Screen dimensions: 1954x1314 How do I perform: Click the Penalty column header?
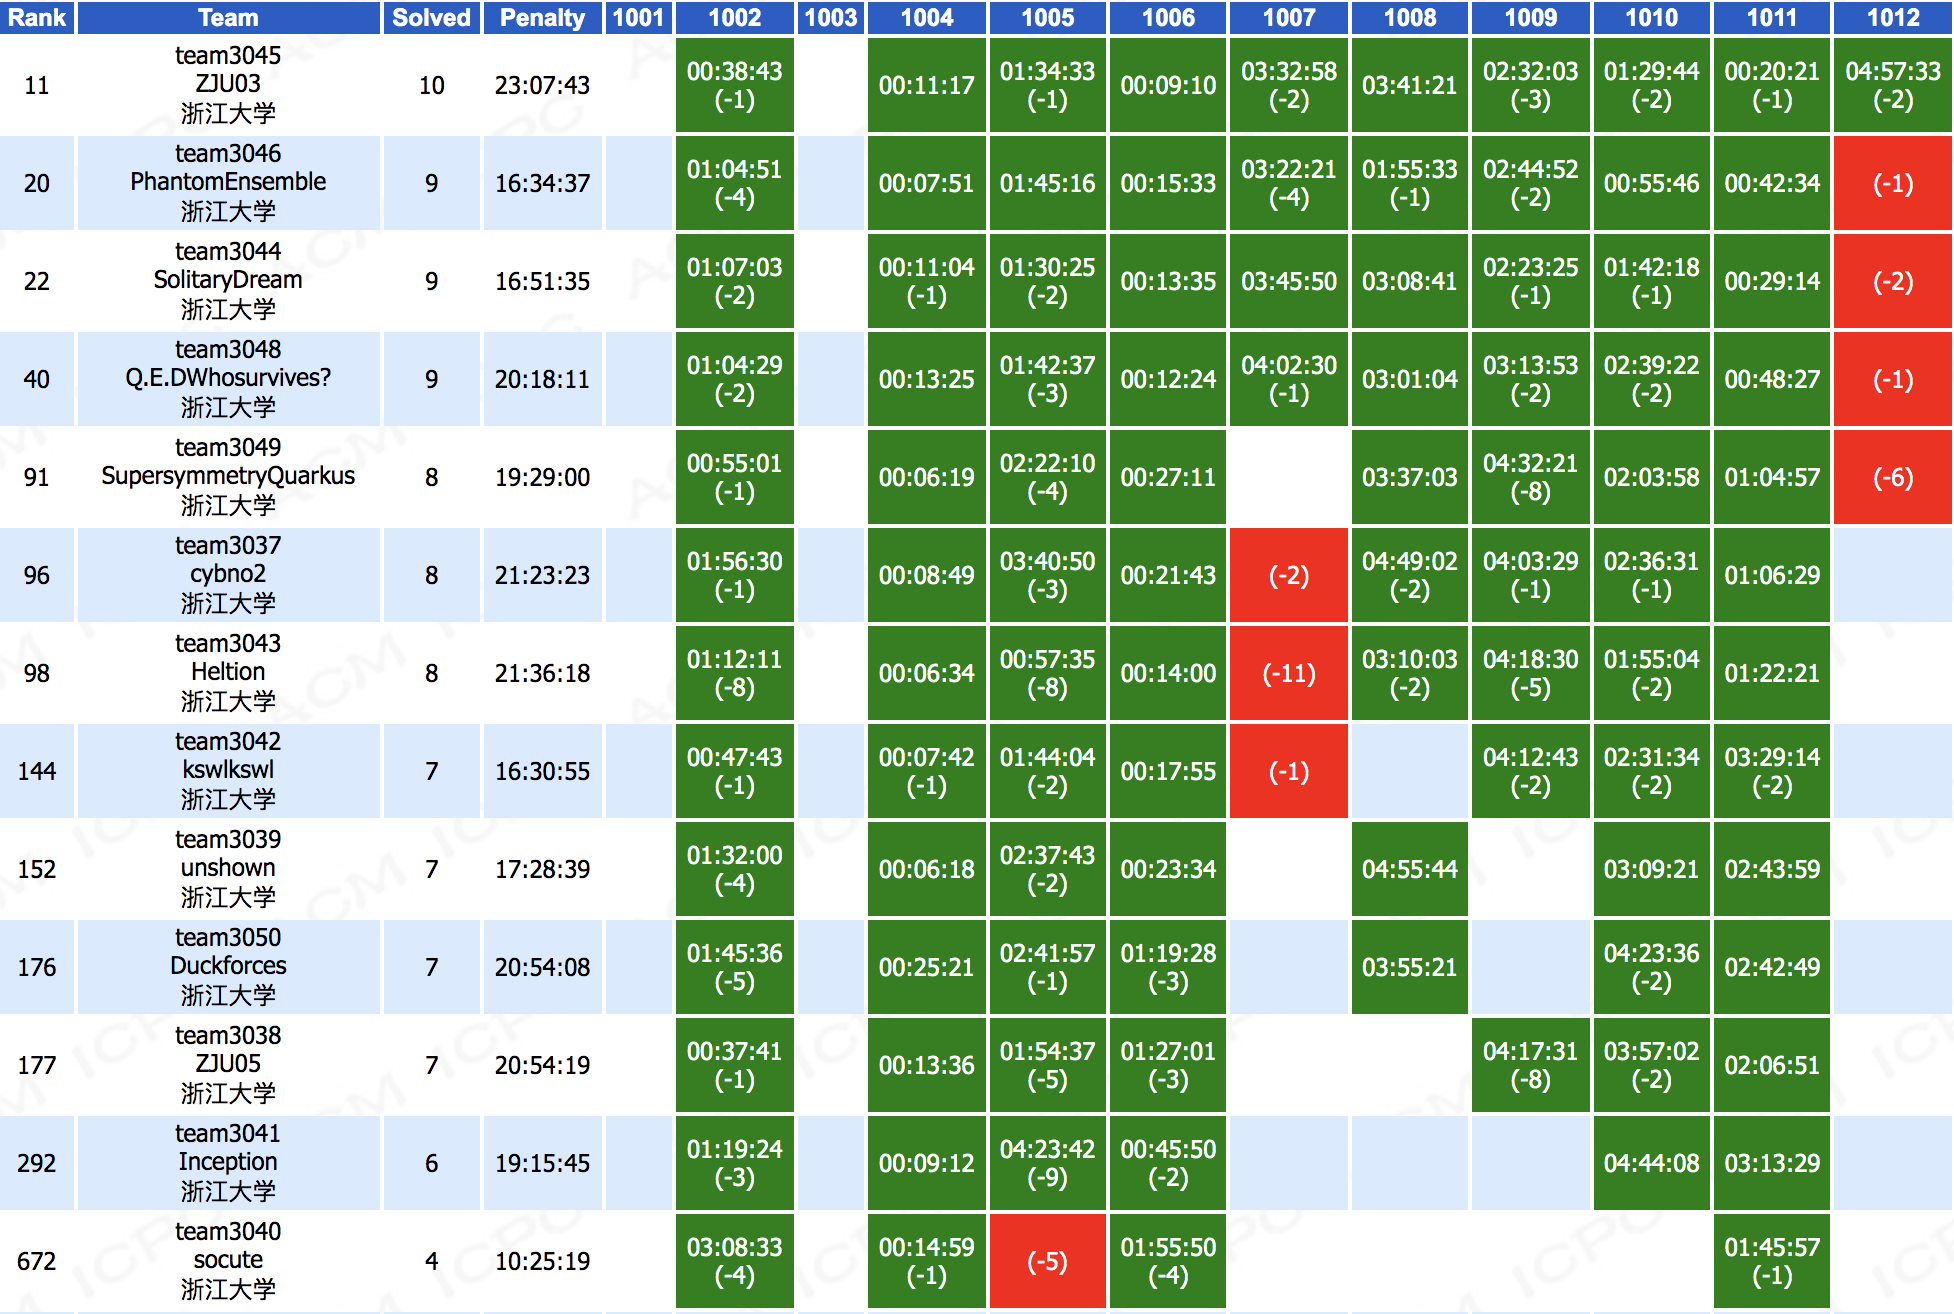pos(542,17)
